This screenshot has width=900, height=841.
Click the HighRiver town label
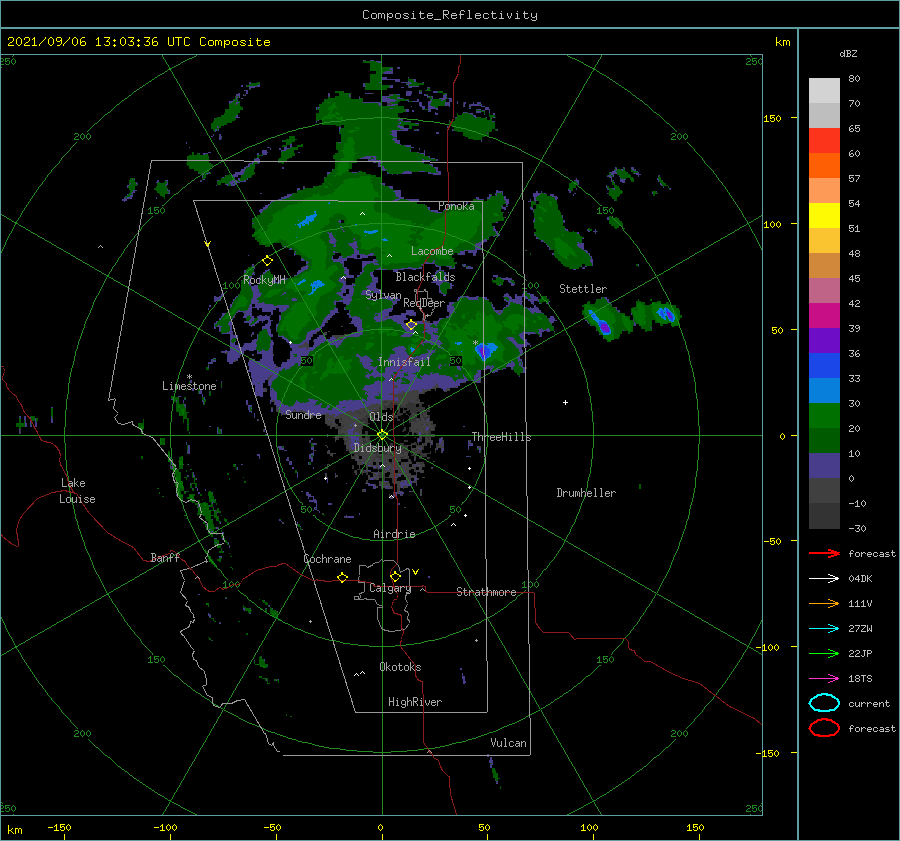(x=415, y=702)
